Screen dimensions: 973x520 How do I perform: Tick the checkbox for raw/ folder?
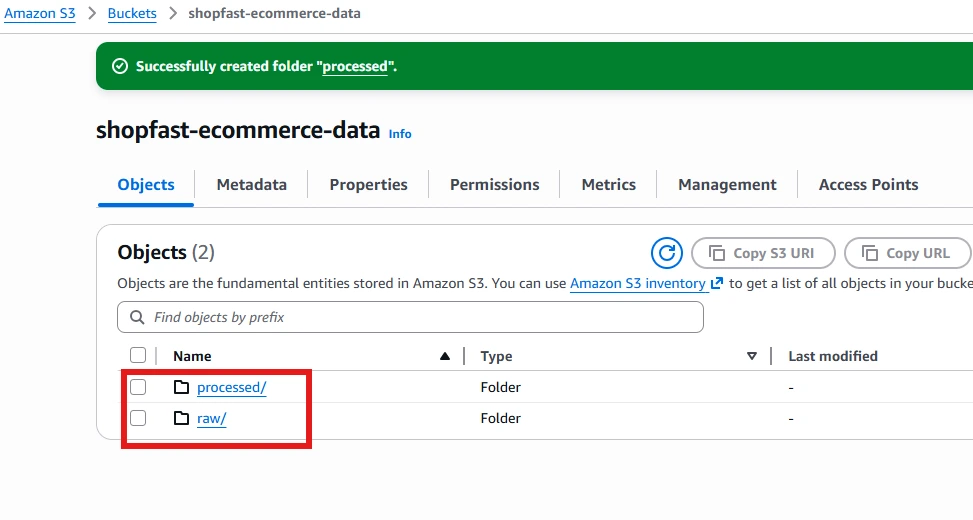(x=138, y=418)
